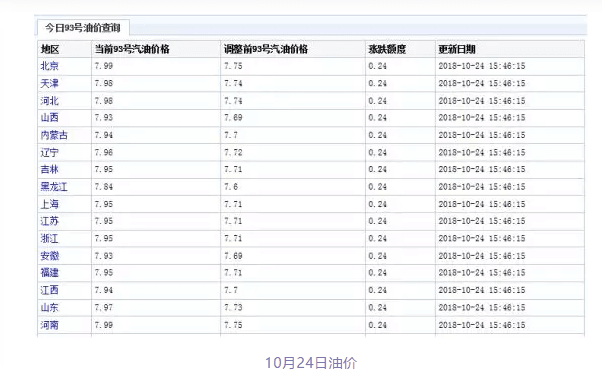Viewport: 602px width, 378px height.
Task: Select the 浙江 region link
Action: [x=50, y=238]
